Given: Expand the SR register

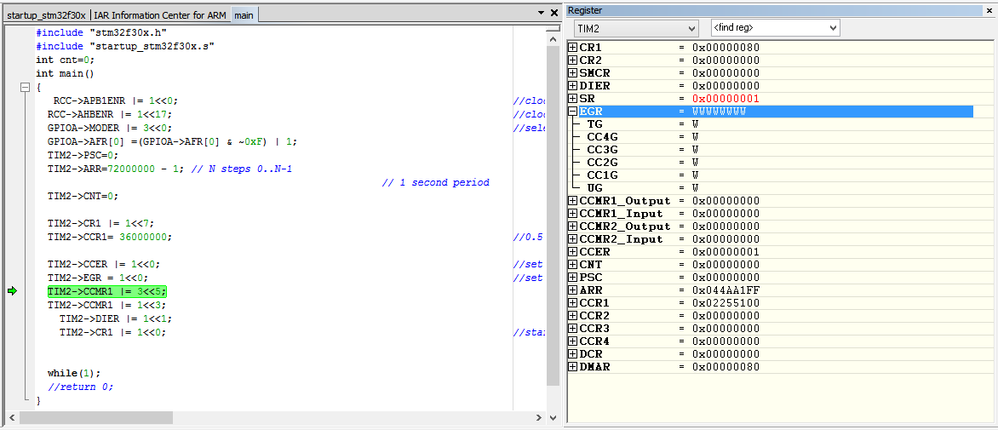Looking at the screenshot, I should pyautogui.click(x=573, y=99).
